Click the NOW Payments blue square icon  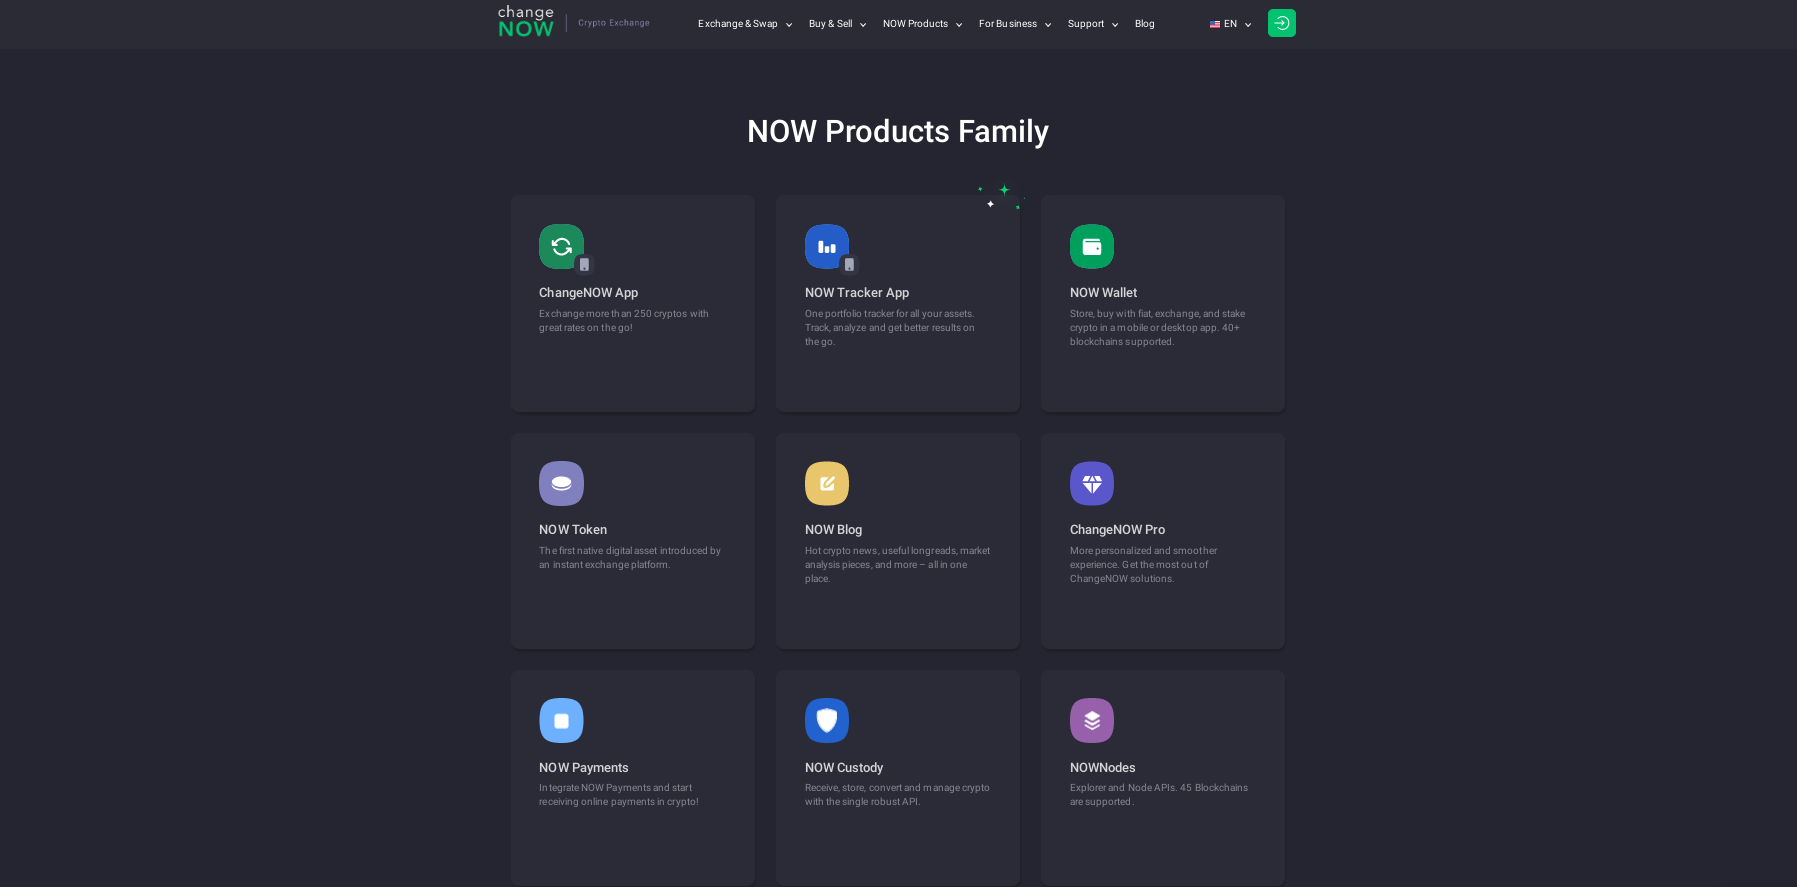(561, 720)
